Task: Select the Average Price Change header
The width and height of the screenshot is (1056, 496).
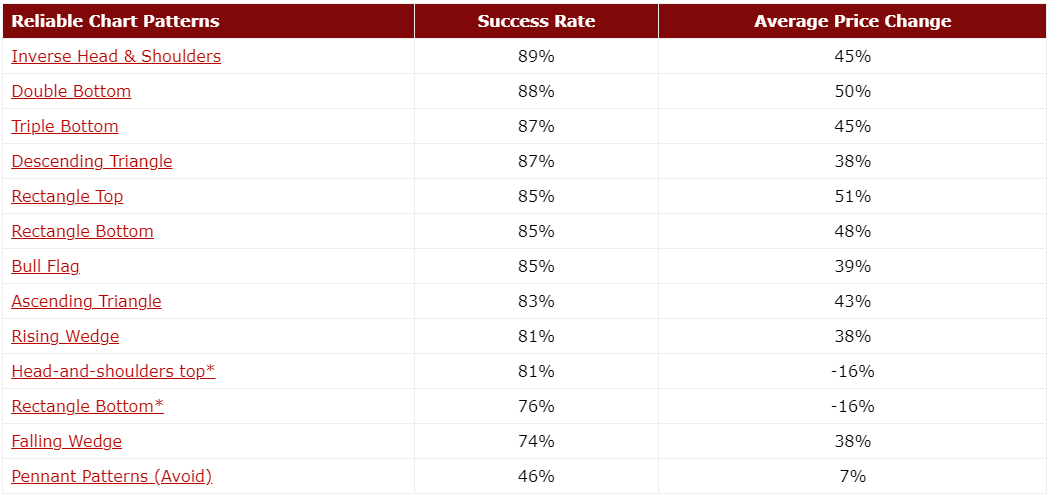Action: pyautogui.click(x=852, y=21)
